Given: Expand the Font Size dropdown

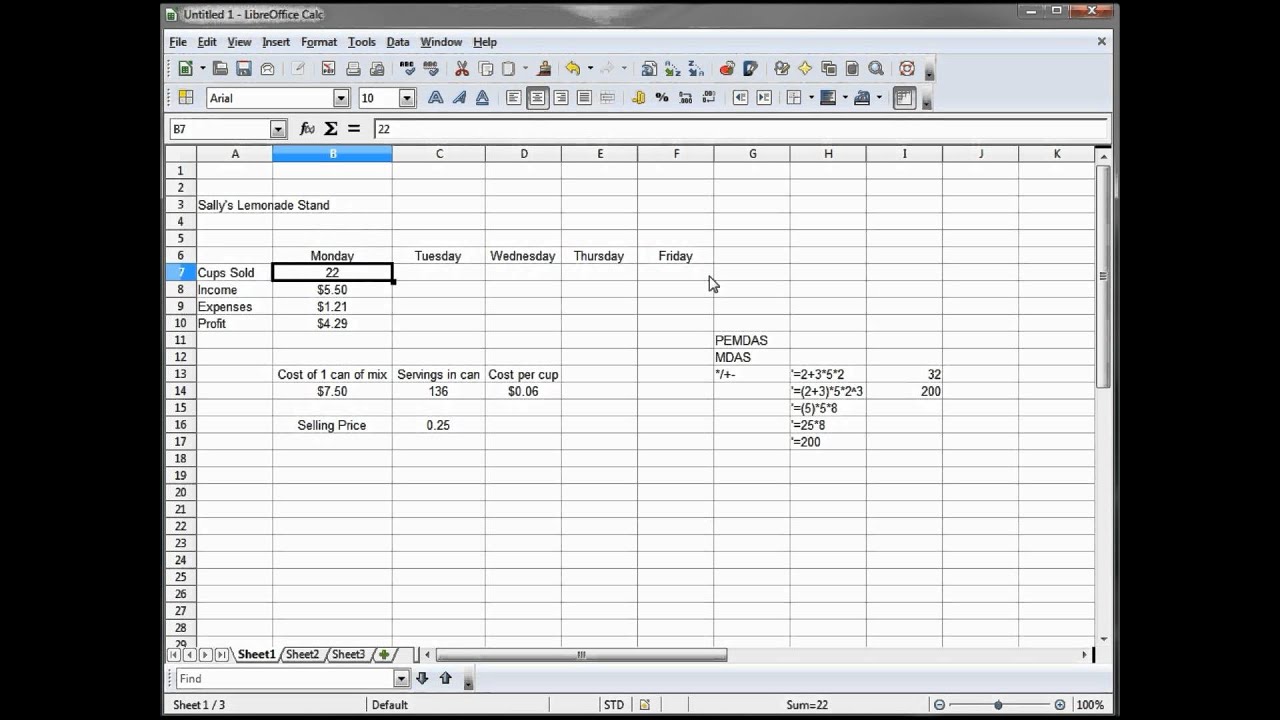Looking at the screenshot, I should click(x=407, y=98).
